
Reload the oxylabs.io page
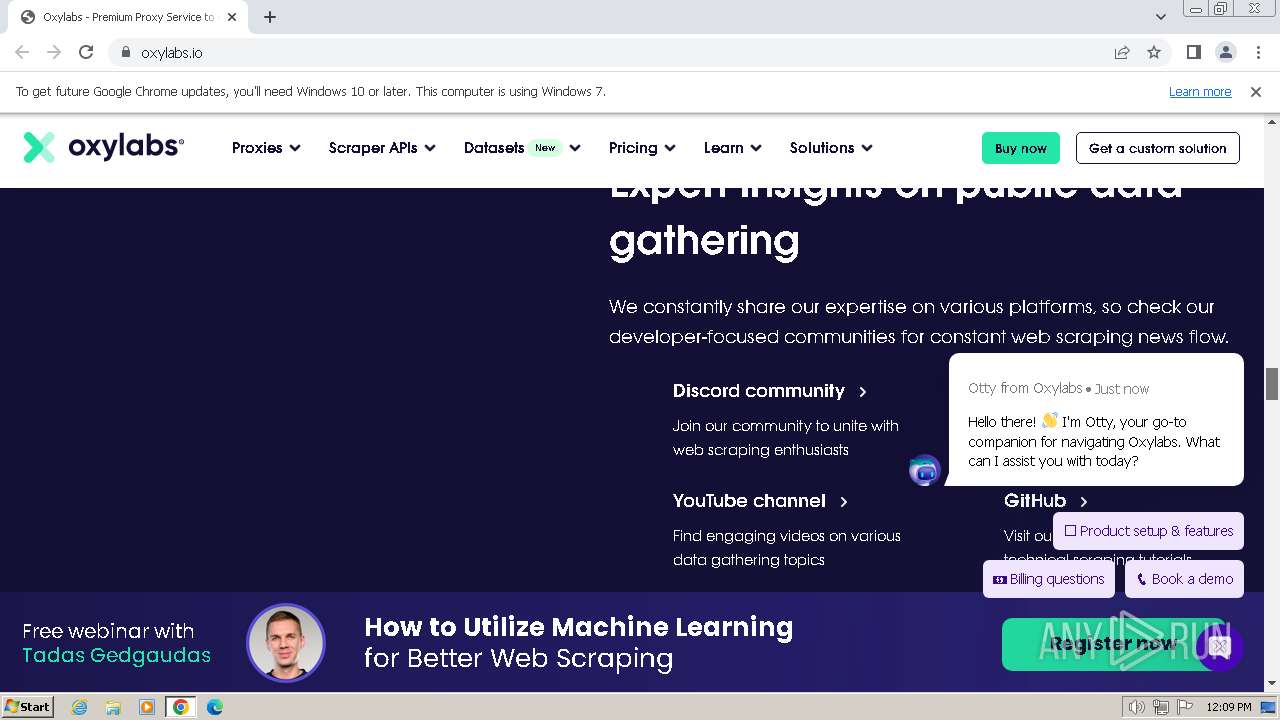86,52
